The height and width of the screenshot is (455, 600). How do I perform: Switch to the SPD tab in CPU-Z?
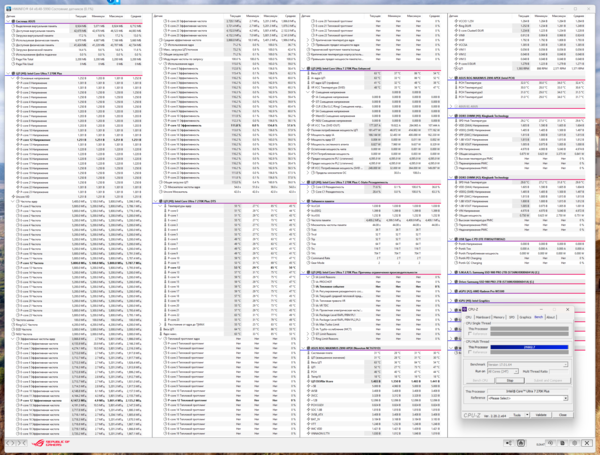coord(512,317)
